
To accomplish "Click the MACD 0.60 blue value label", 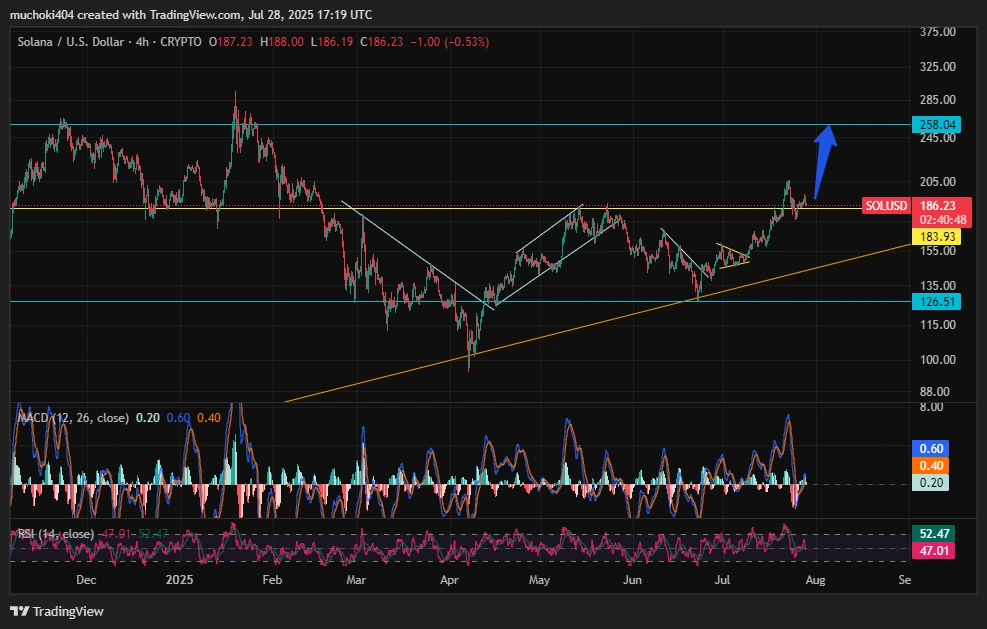I will pyautogui.click(x=933, y=449).
